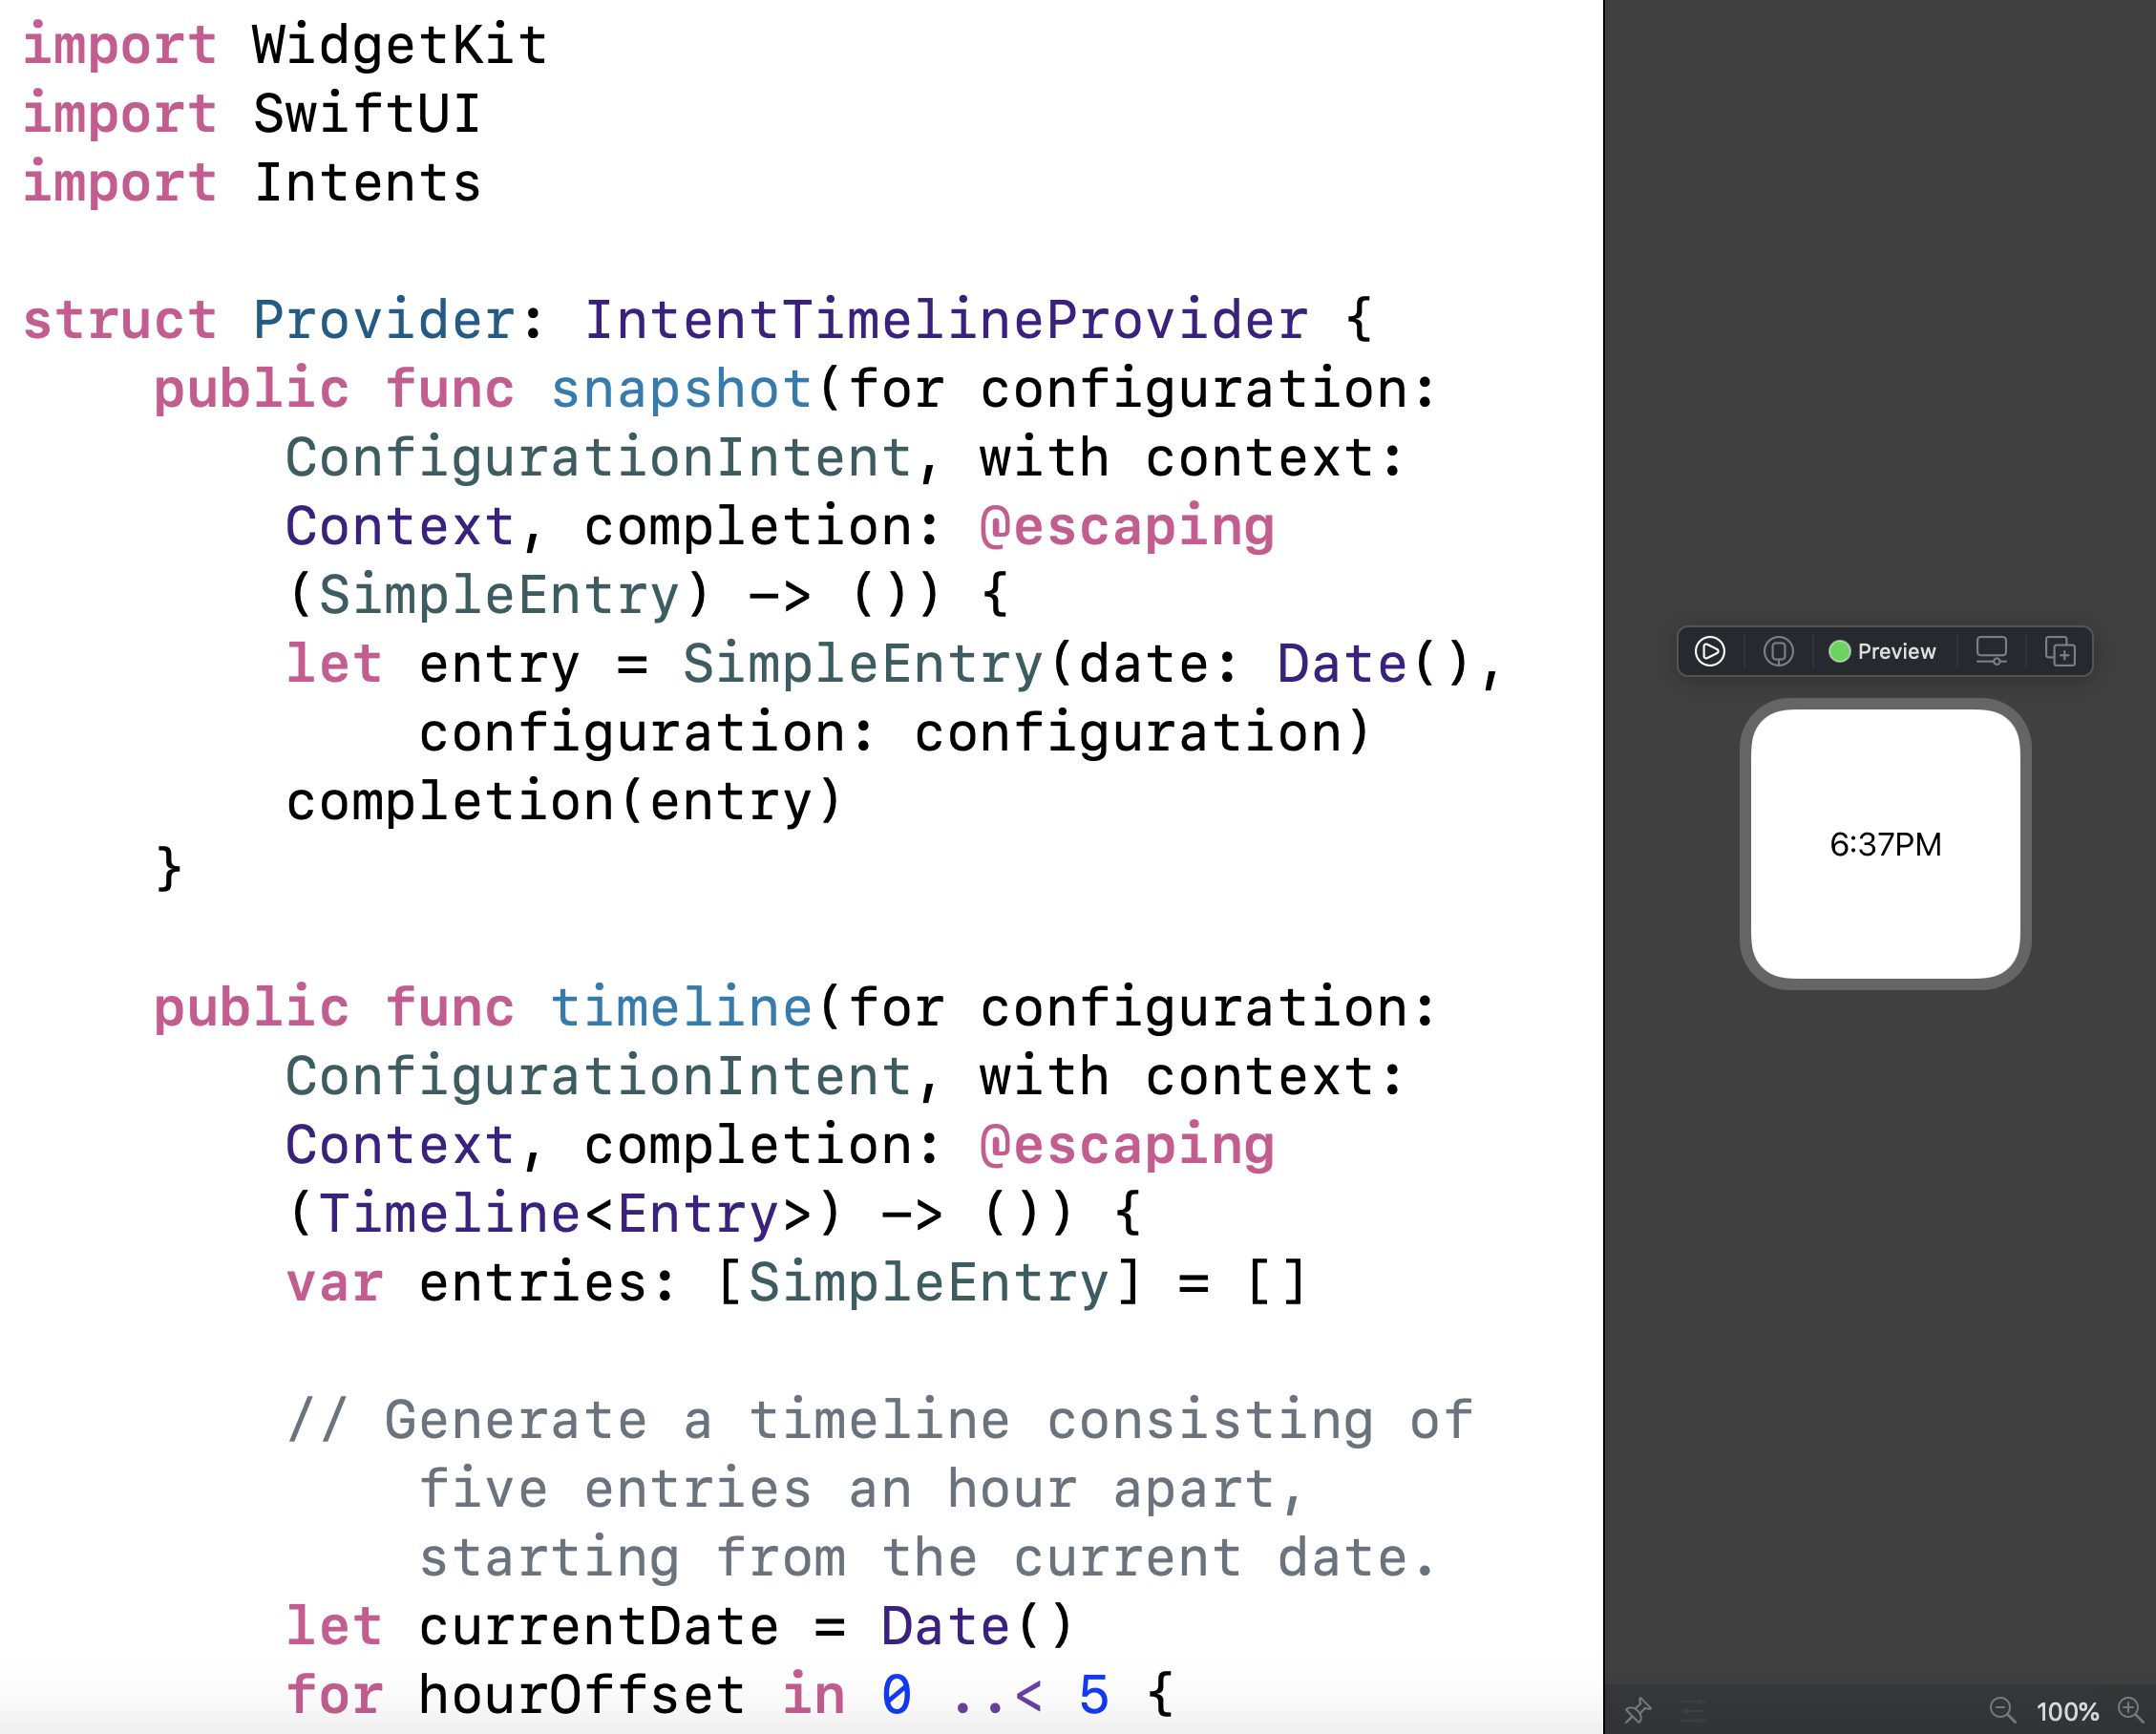2156x1734 pixels.
Task: Click the 'currentDate' variable name
Action: [x=598, y=1626]
